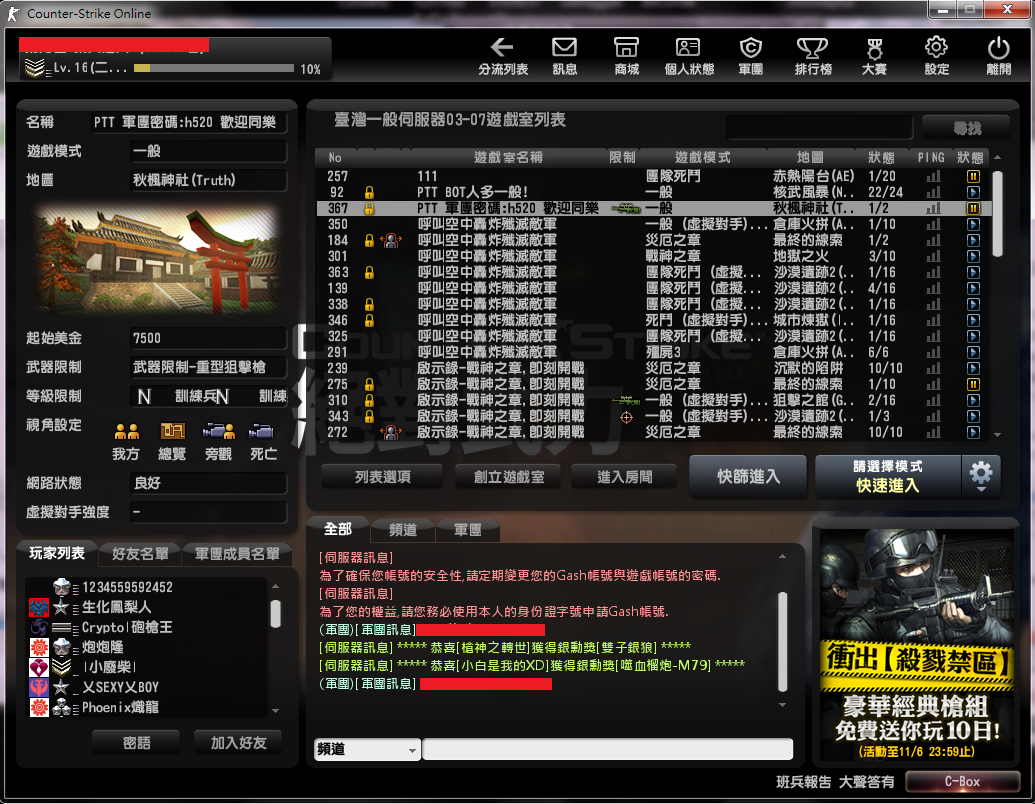Click play status icon for room 350
The image size is (1035, 804).
[973, 224]
